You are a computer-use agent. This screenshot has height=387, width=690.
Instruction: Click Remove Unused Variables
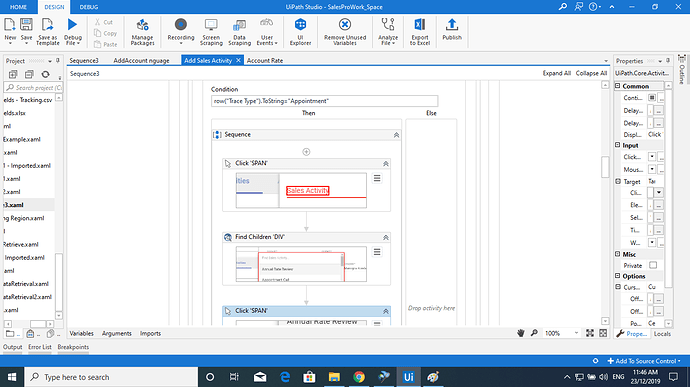345,32
